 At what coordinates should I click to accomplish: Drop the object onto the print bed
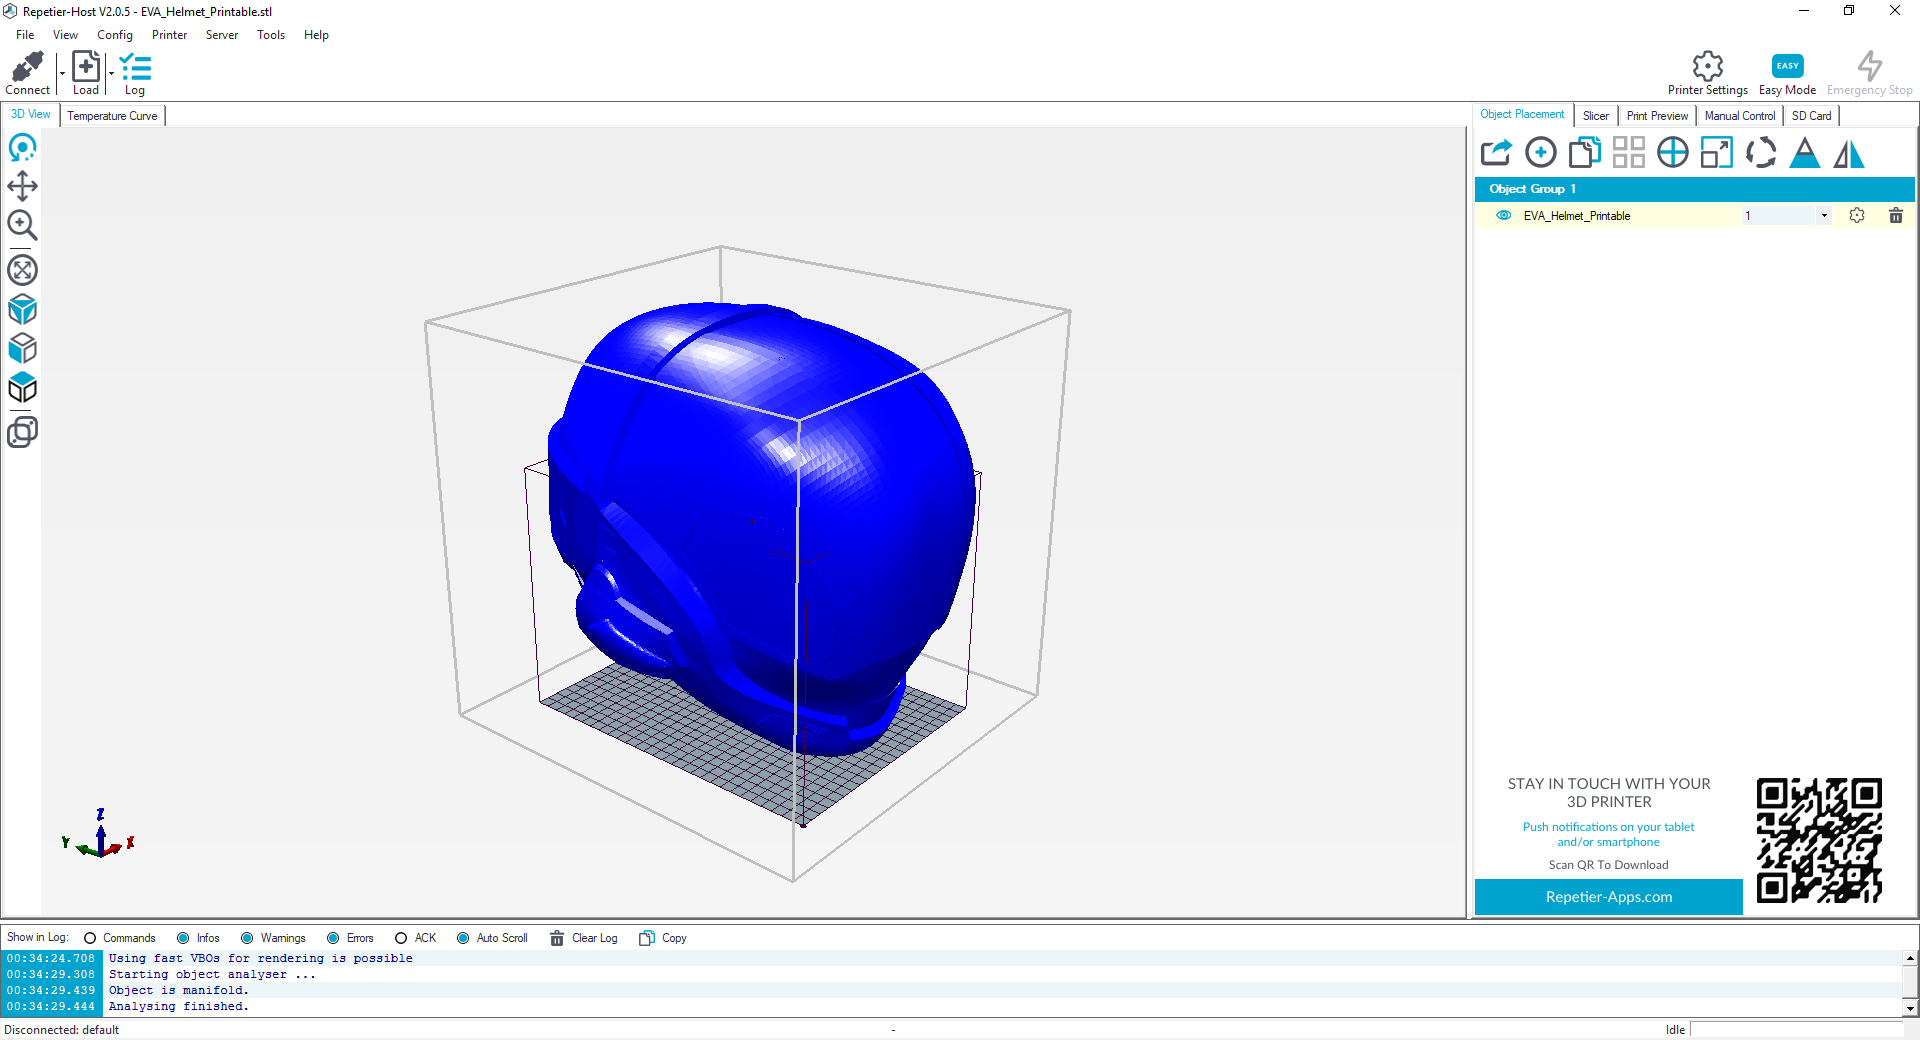pyautogui.click(x=1805, y=152)
